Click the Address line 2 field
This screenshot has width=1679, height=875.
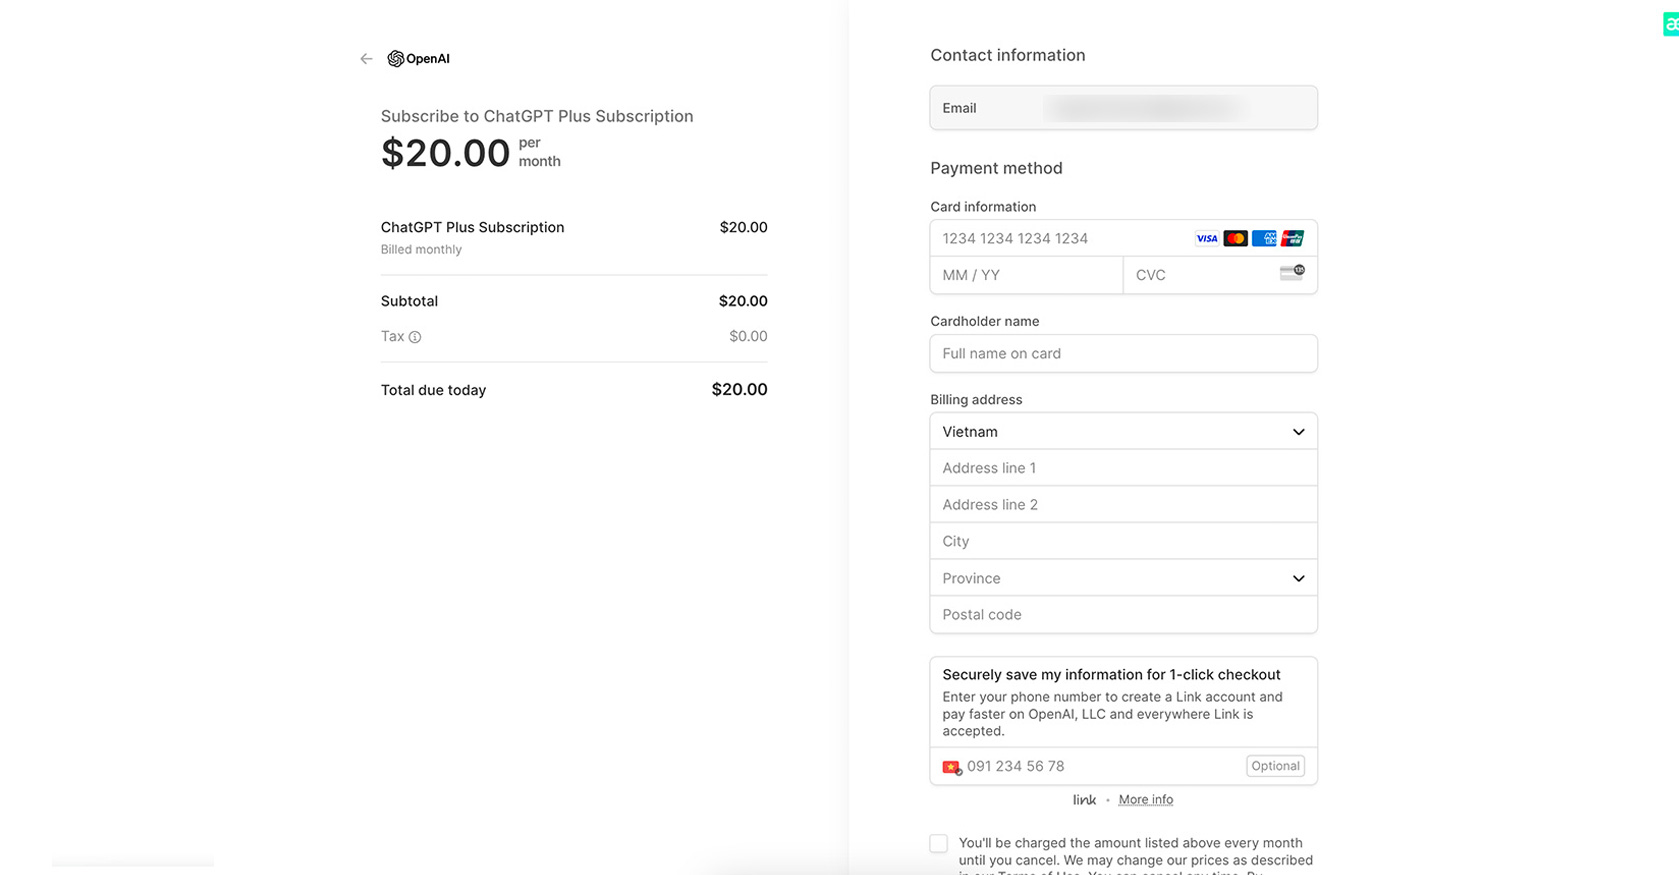(x=1123, y=505)
